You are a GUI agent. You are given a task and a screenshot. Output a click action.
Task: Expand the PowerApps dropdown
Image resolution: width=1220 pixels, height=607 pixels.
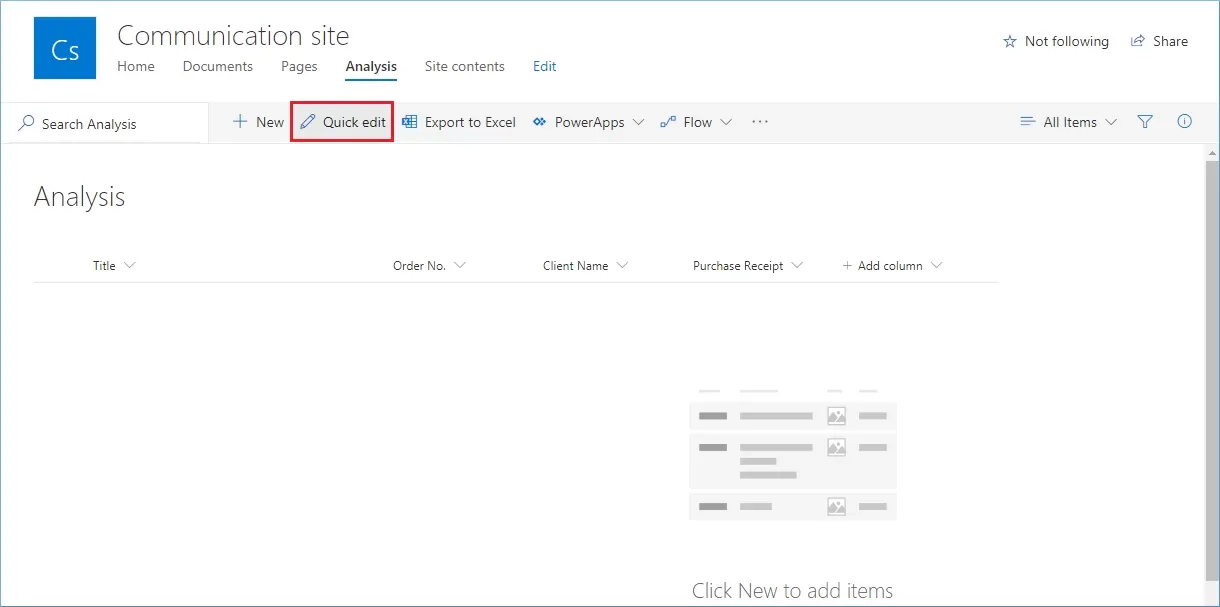588,122
